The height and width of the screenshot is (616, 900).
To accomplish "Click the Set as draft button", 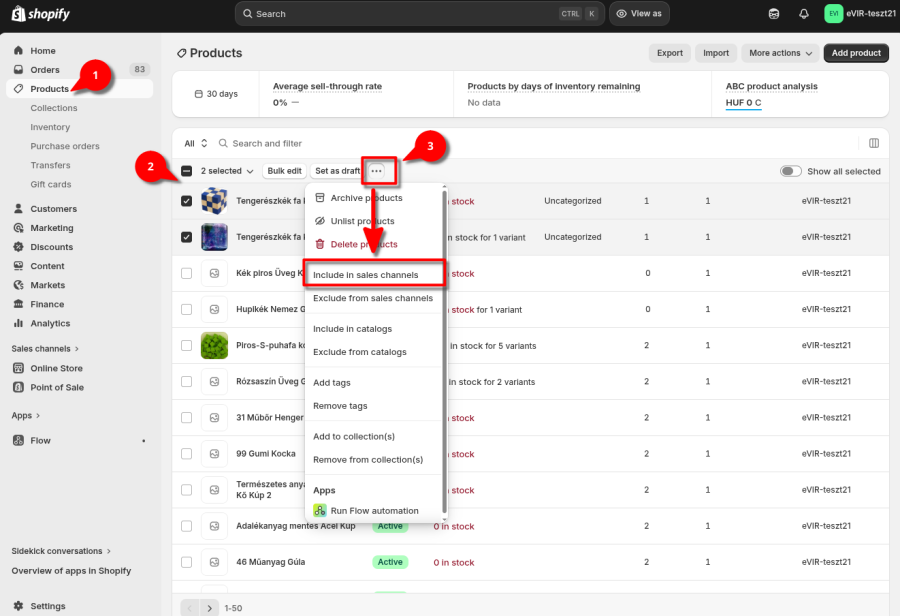I will pos(337,171).
